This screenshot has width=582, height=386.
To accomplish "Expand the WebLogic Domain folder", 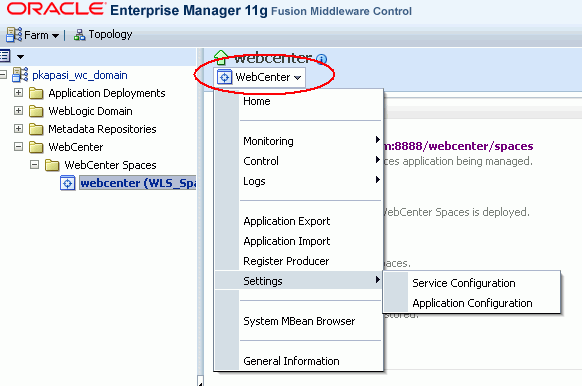I will point(18,111).
